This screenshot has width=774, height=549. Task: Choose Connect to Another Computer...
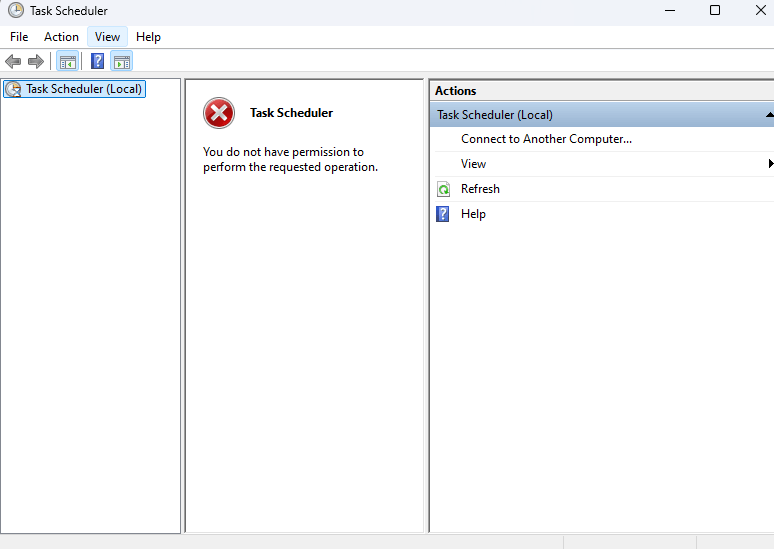click(546, 139)
